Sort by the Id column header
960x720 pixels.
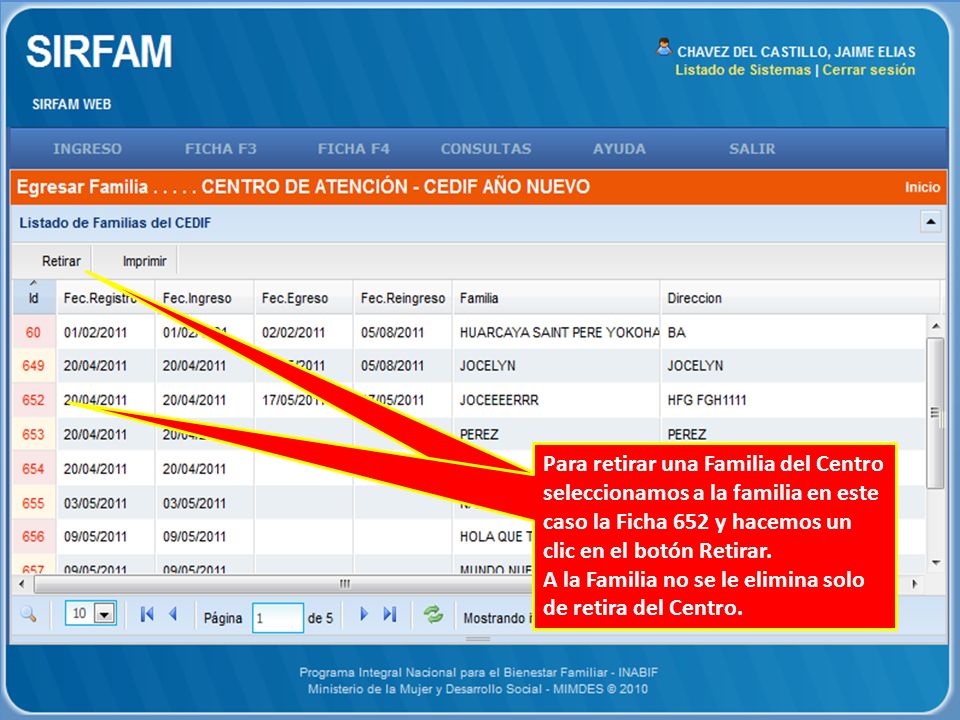click(x=34, y=298)
